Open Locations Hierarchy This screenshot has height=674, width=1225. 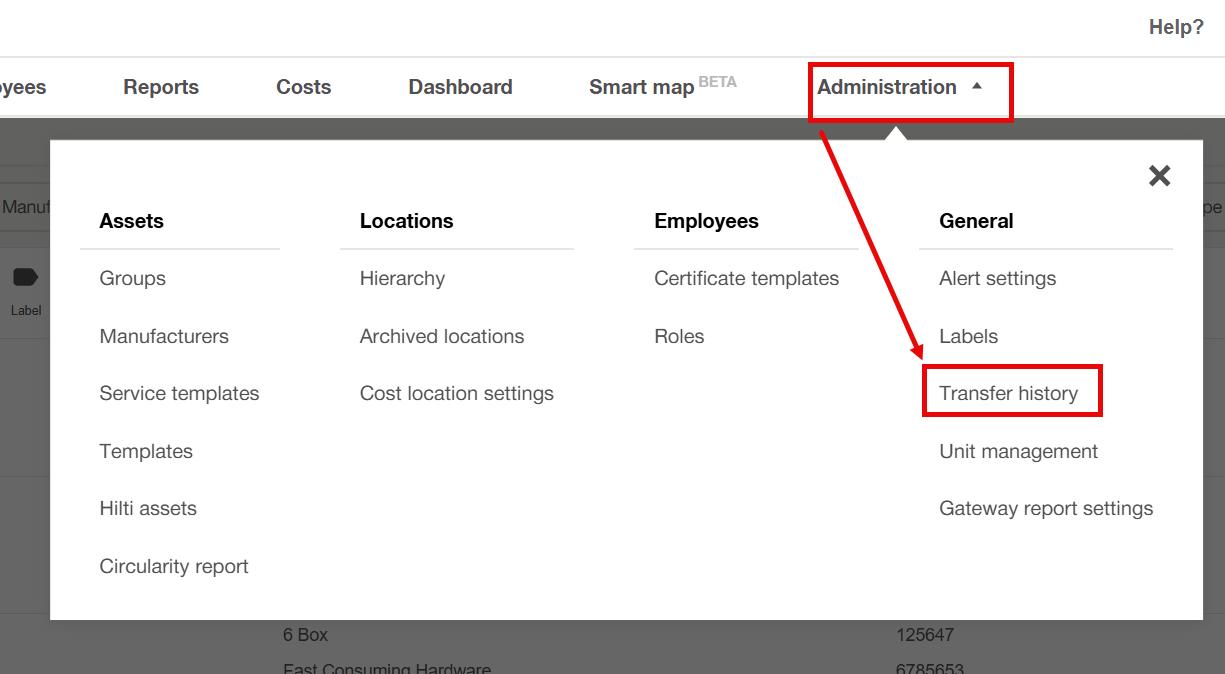pos(402,279)
